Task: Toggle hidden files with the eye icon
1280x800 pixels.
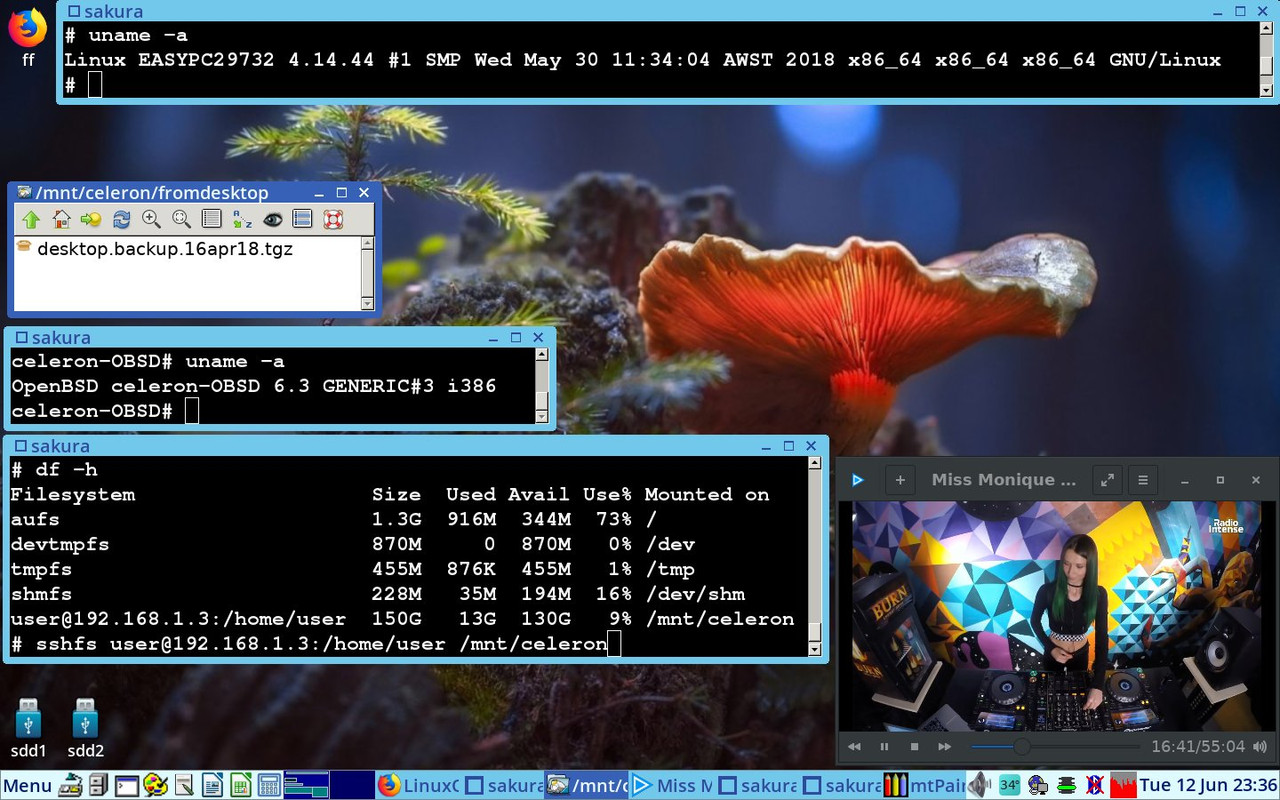Action: pos(272,219)
